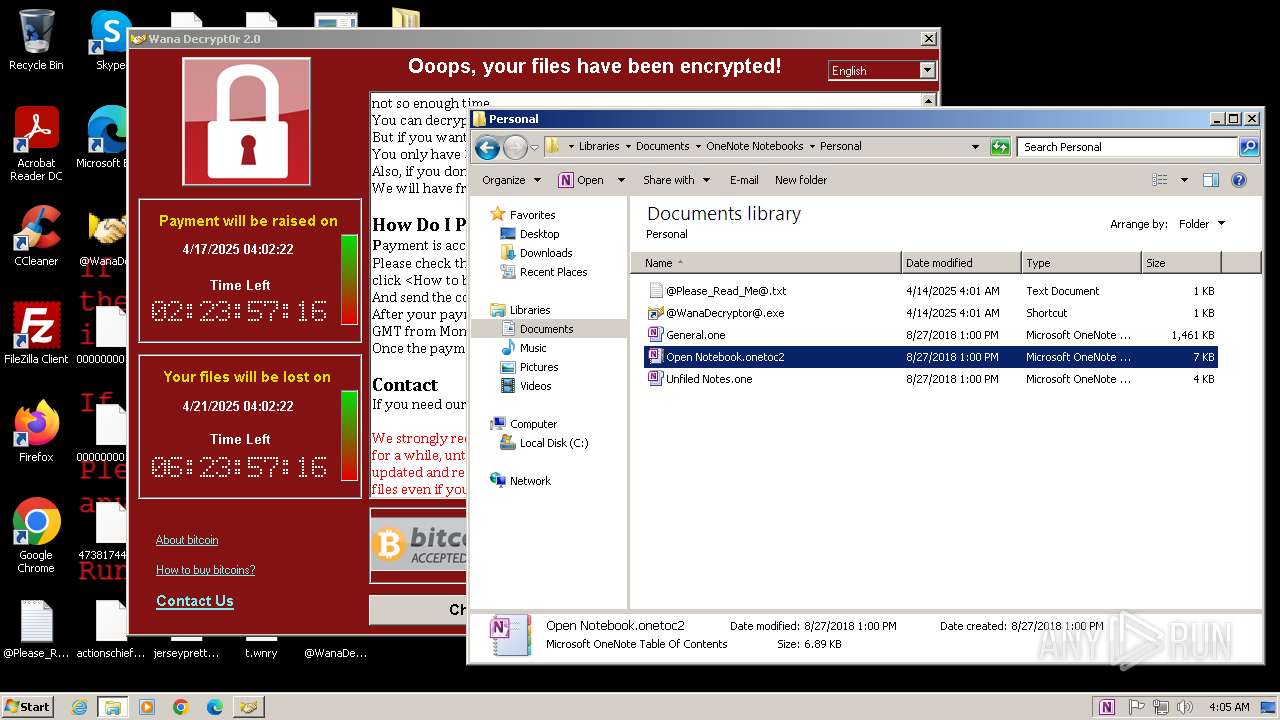Open the Start menu
The image size is (1280, 720).
[x=28, y=707]
